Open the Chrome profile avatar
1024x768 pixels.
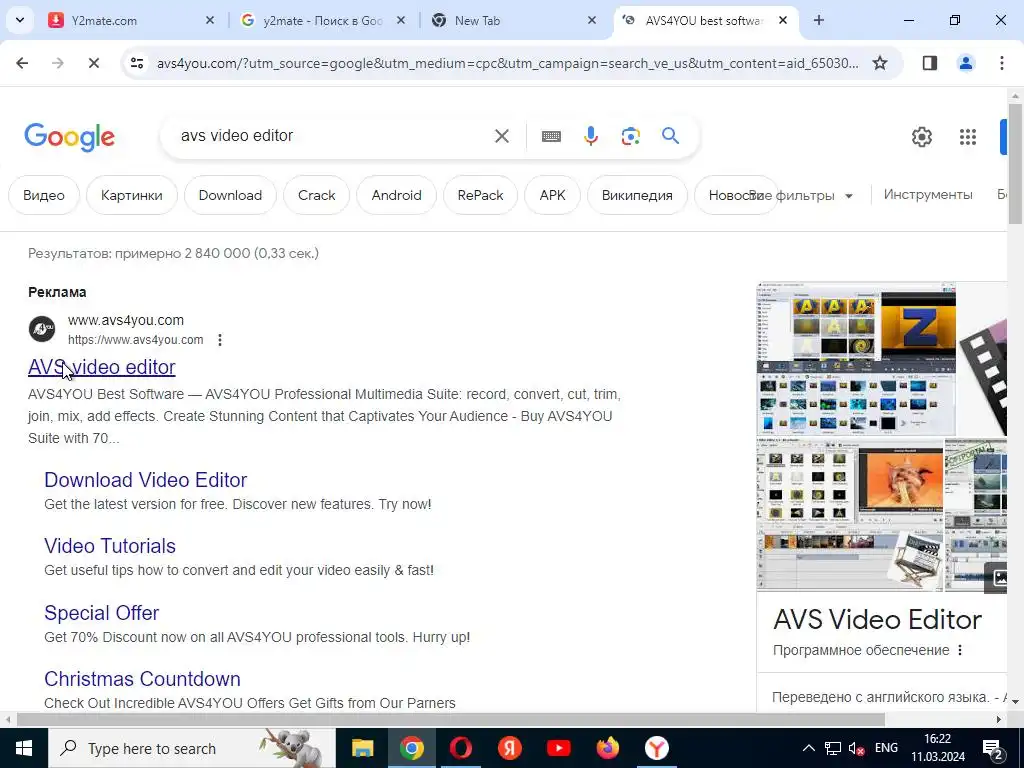click(x=965, y=63)
